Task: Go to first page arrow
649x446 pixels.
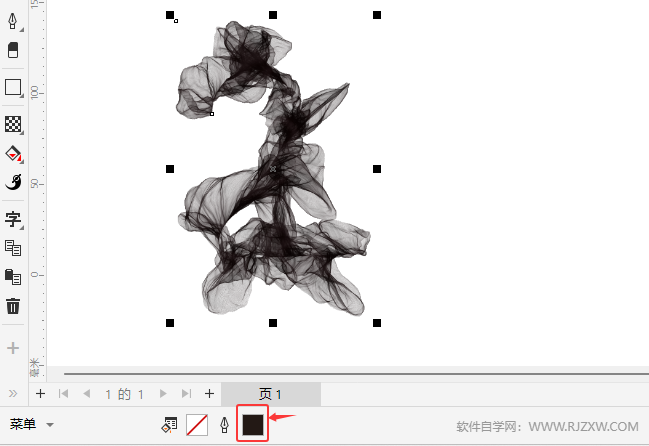Action: pyautogui.click(x=63, y=393)
